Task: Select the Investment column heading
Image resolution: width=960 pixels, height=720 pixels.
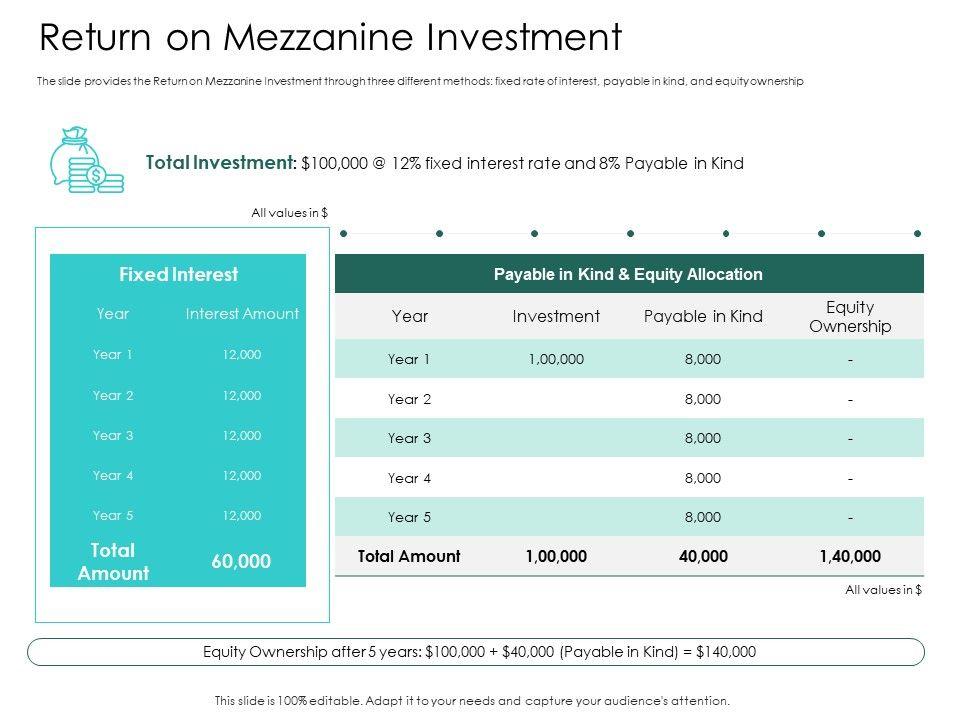Action: point(556,316)
